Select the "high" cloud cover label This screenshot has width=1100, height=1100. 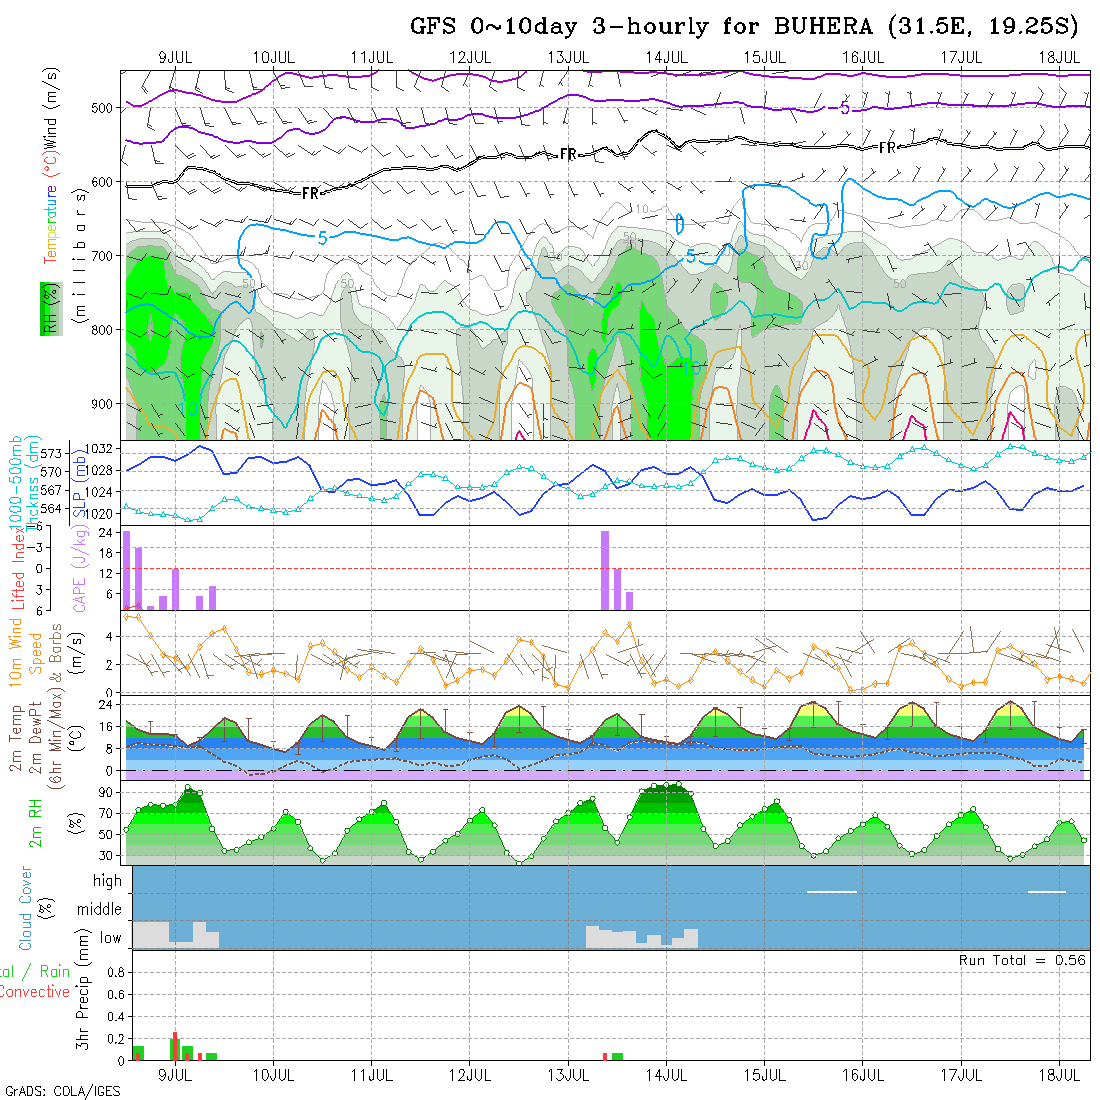coord(106,881)
